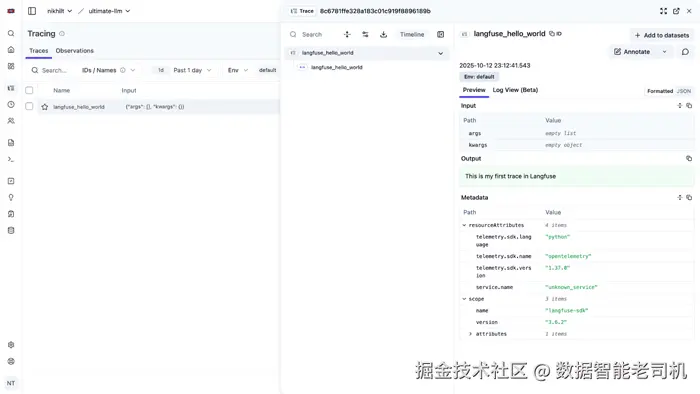Screen dimensions: 700x394
Task: Open Prompts document icon in sidebar
Action: [x=11, y=143]
